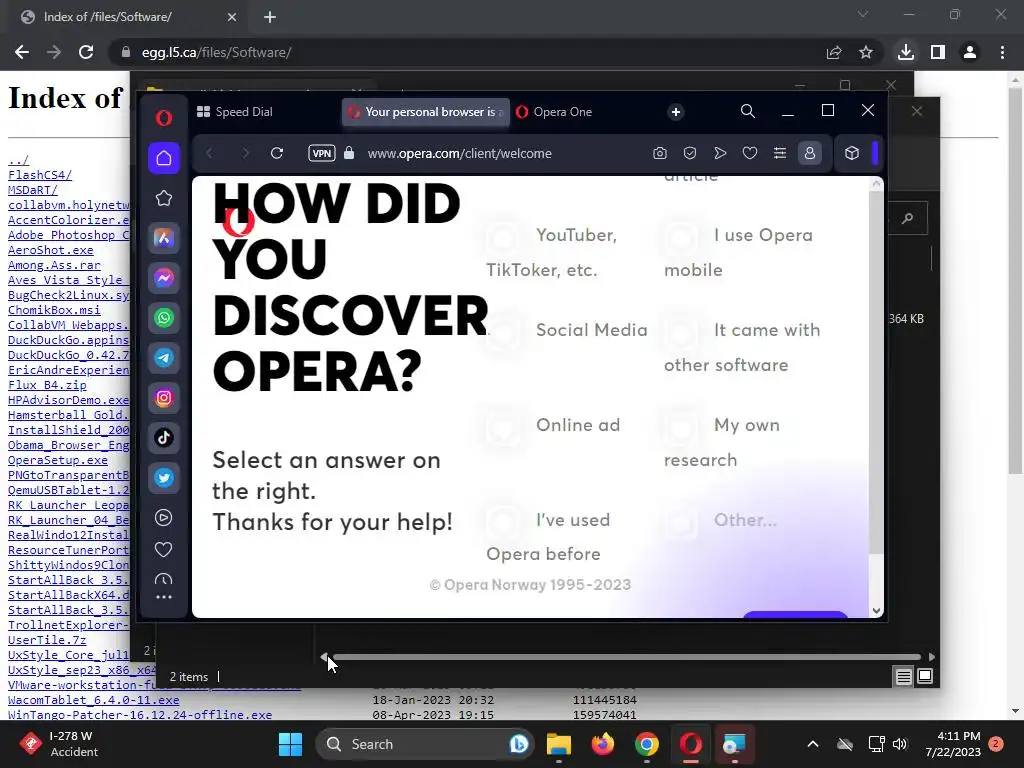
Task: Switch to the Opera One tab
Action: [562, 112]
